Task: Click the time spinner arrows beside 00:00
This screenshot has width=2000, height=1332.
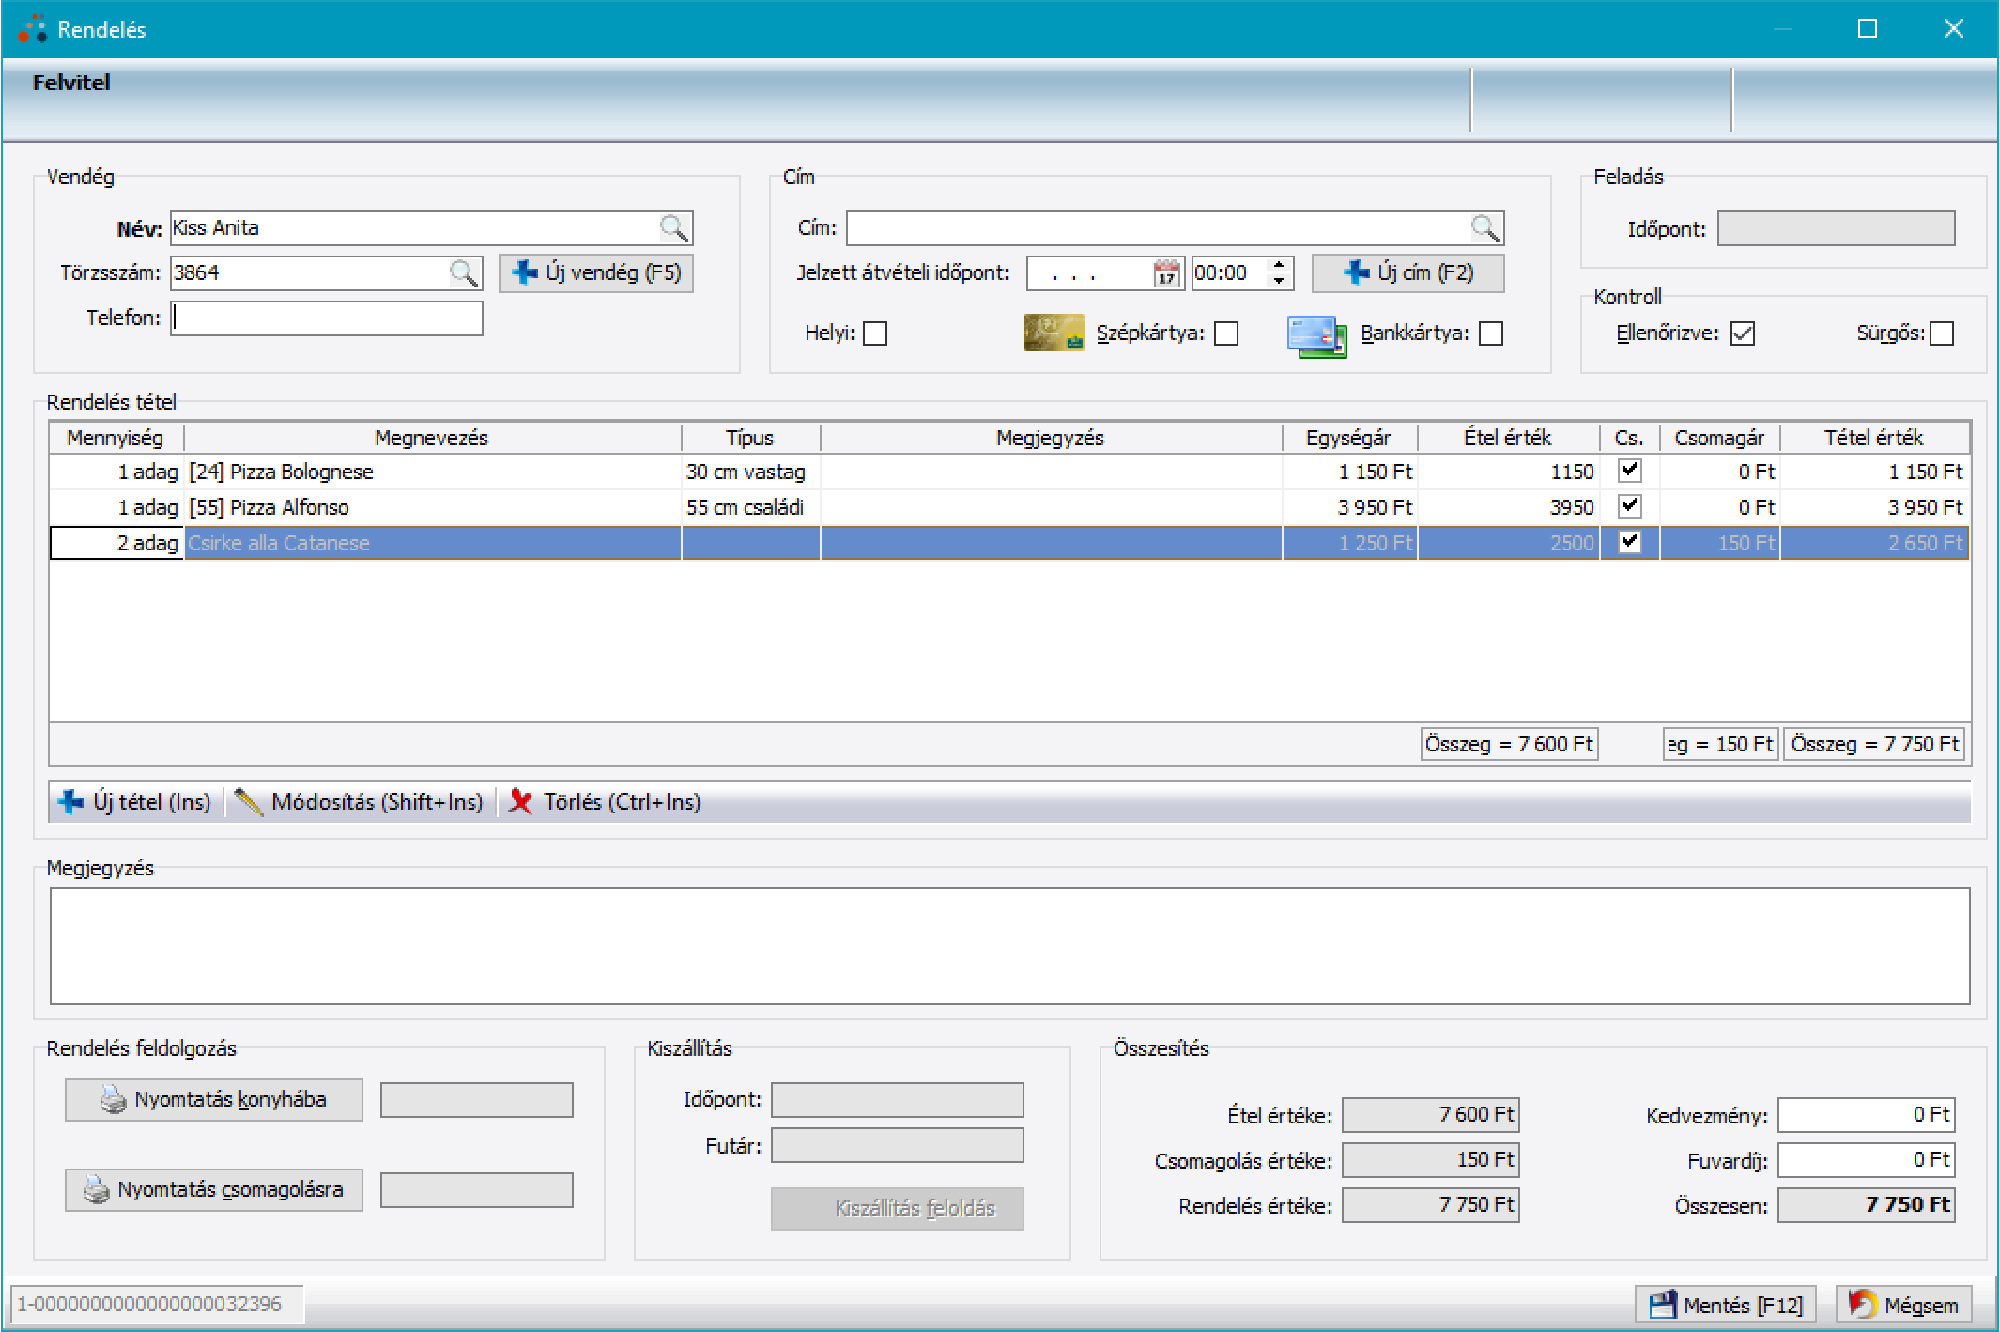Action: (x=1280, y=273)
